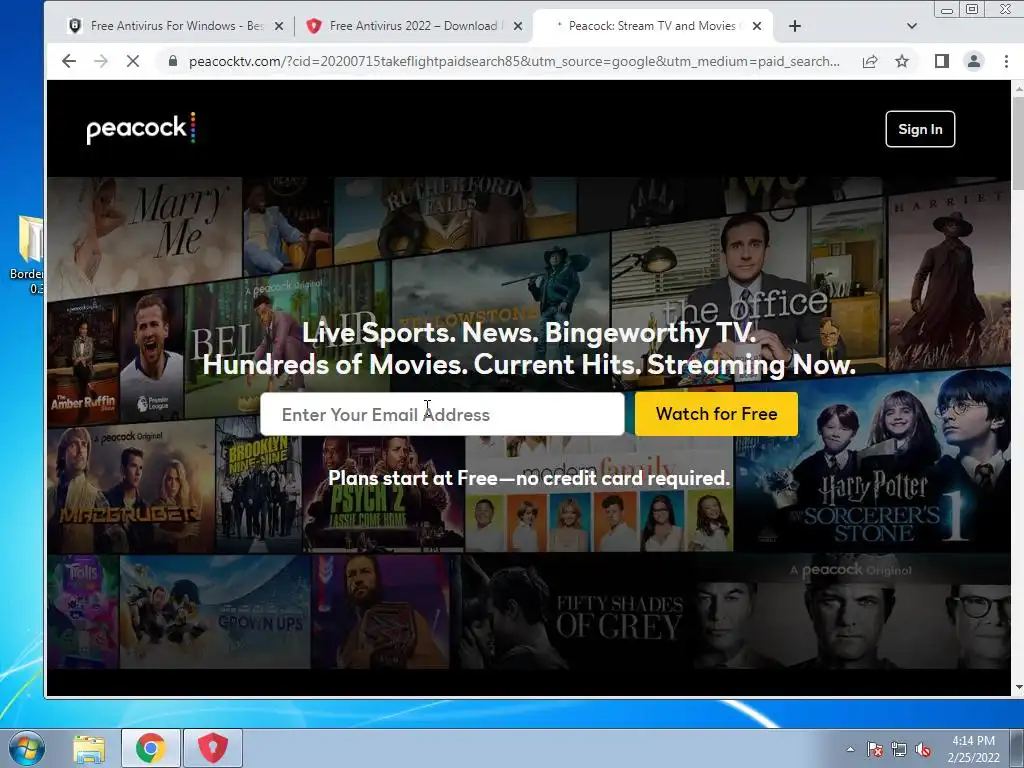
Task: Open the Marry Me poster
Action: 144,236
